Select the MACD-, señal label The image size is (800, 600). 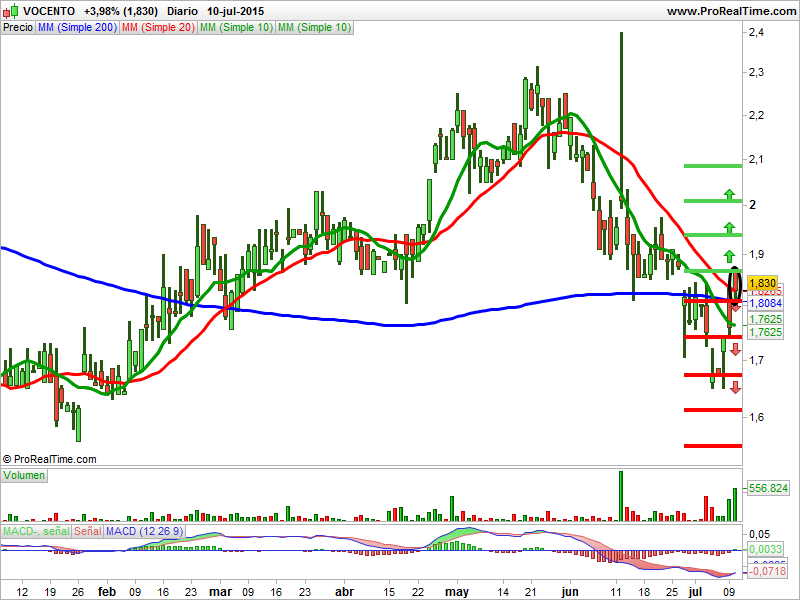click(36, 531)
